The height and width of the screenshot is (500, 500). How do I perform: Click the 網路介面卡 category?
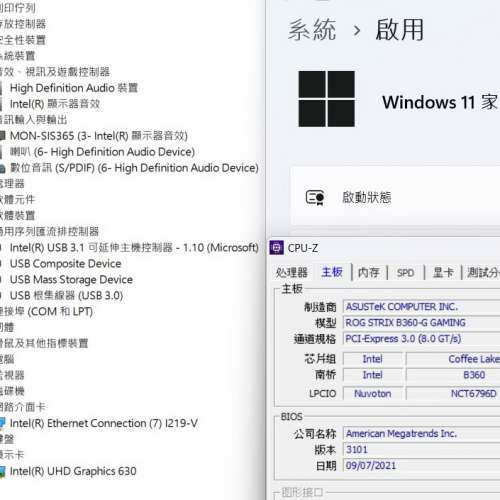[23, 407]
